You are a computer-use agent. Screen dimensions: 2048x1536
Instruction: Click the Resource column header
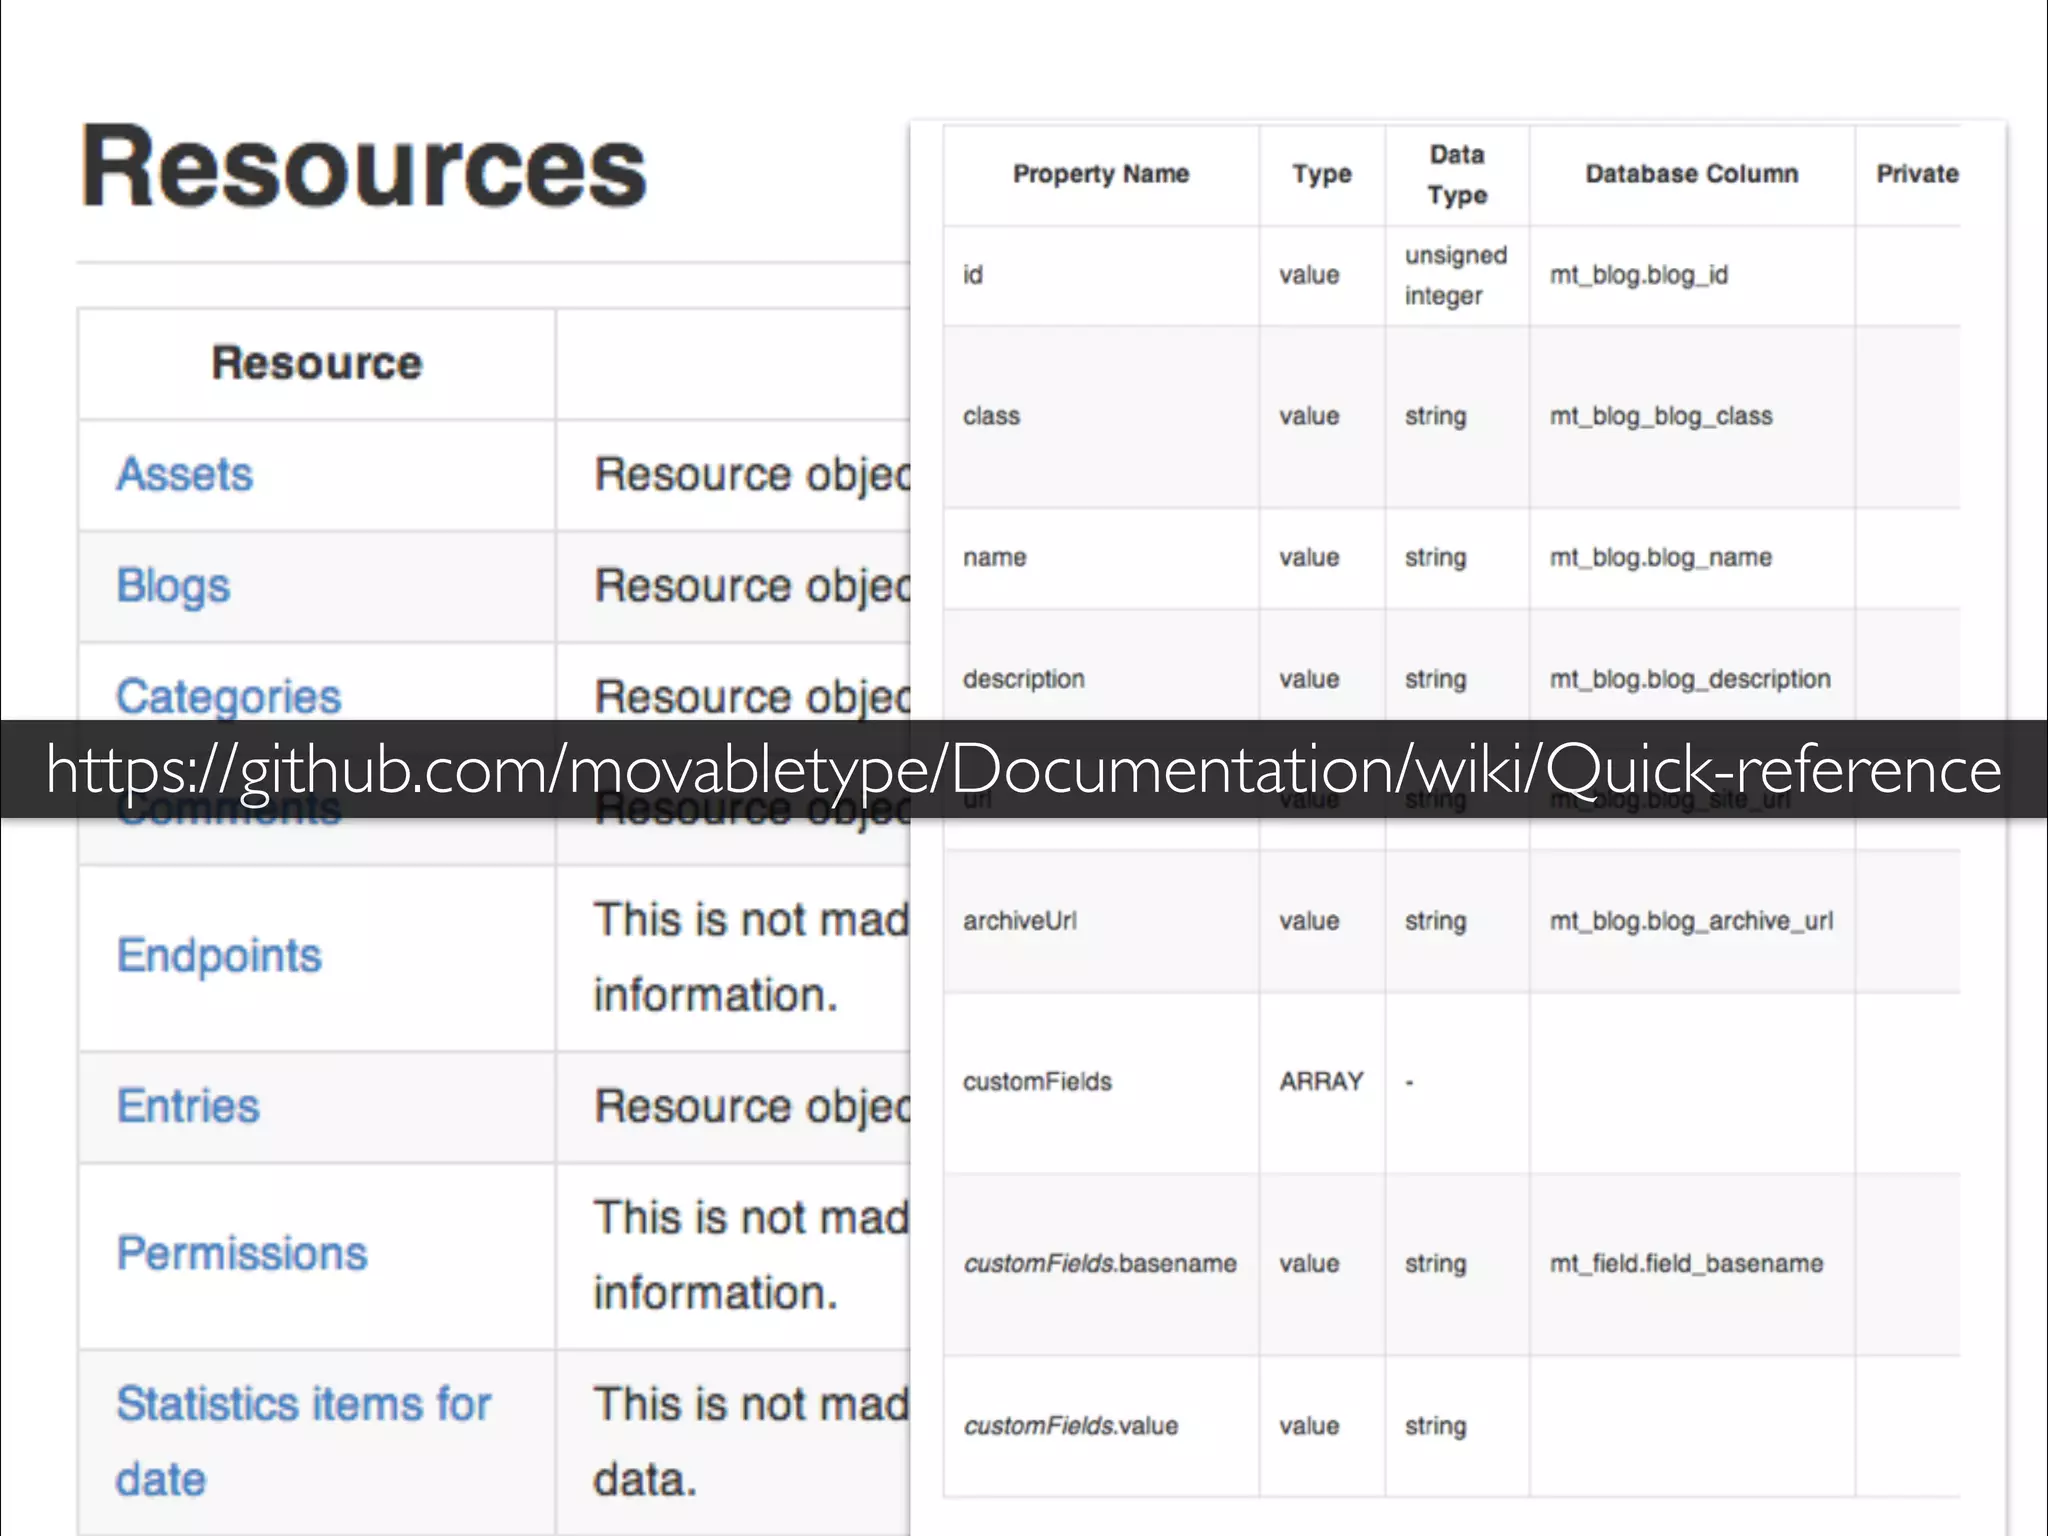[317, 362]
